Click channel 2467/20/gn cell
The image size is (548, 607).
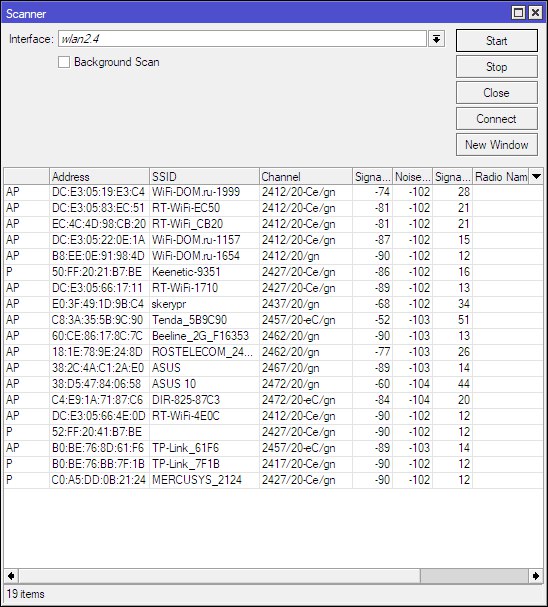291,368
